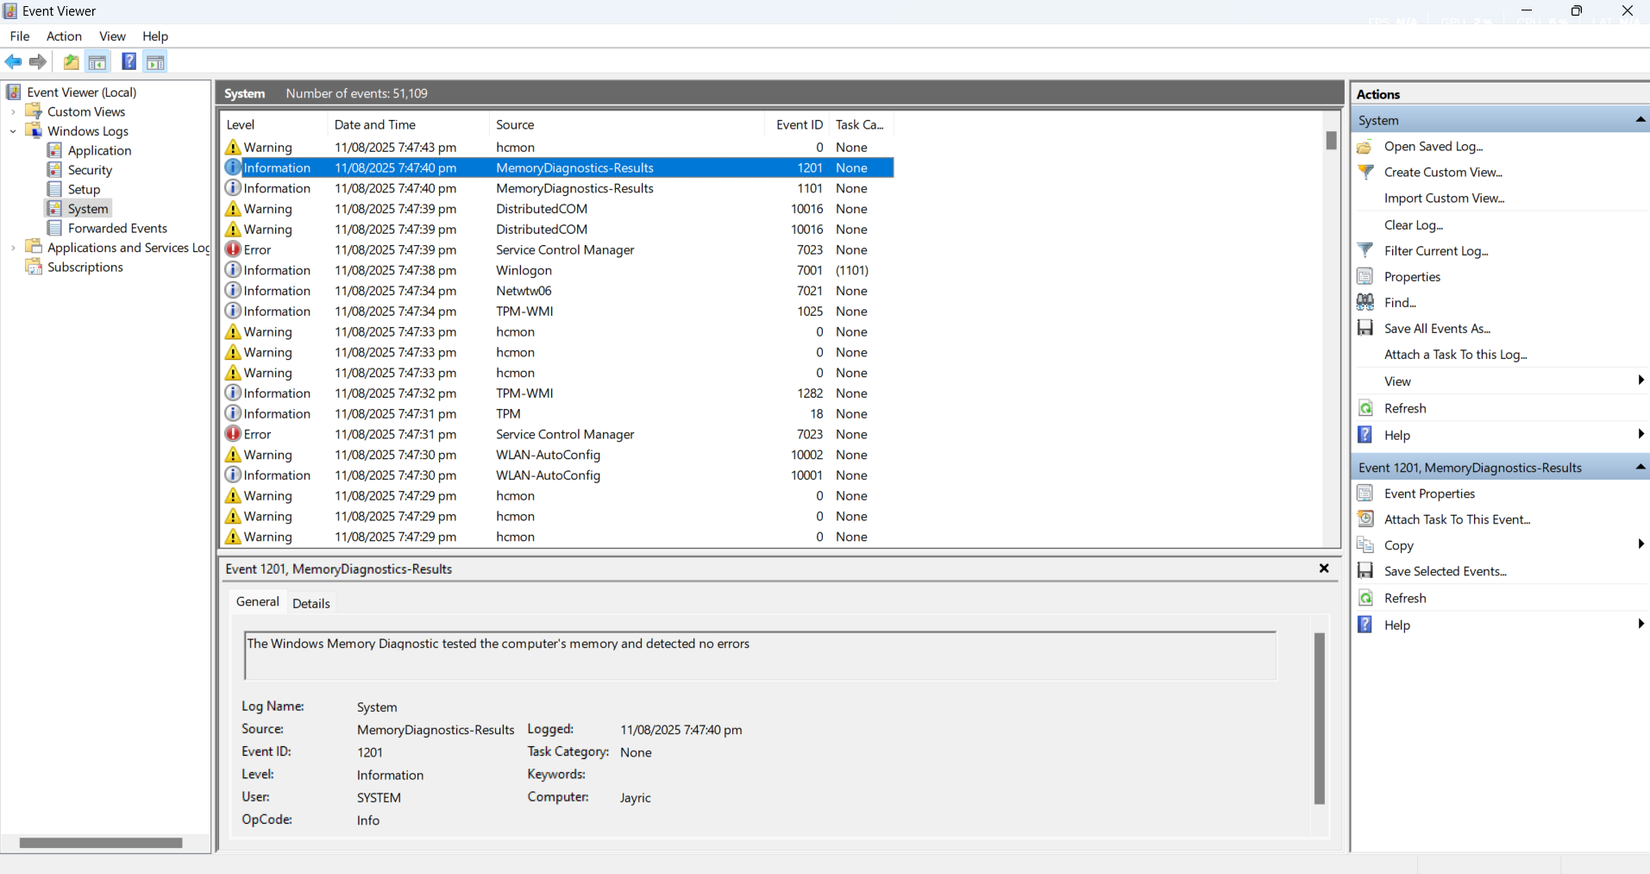1650x874 pixels.
Task: Click the Attach Task To This Event icon
Action: [x=1365, y=519]
